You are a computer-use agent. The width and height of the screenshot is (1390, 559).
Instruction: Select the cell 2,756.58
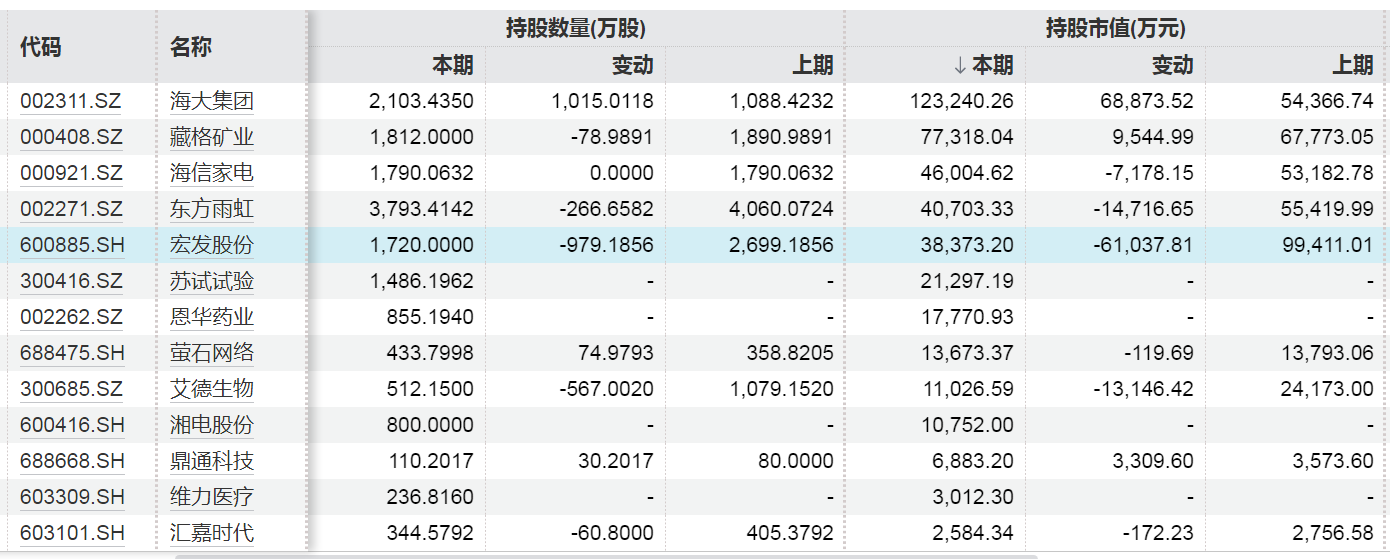click(1332, 533)
